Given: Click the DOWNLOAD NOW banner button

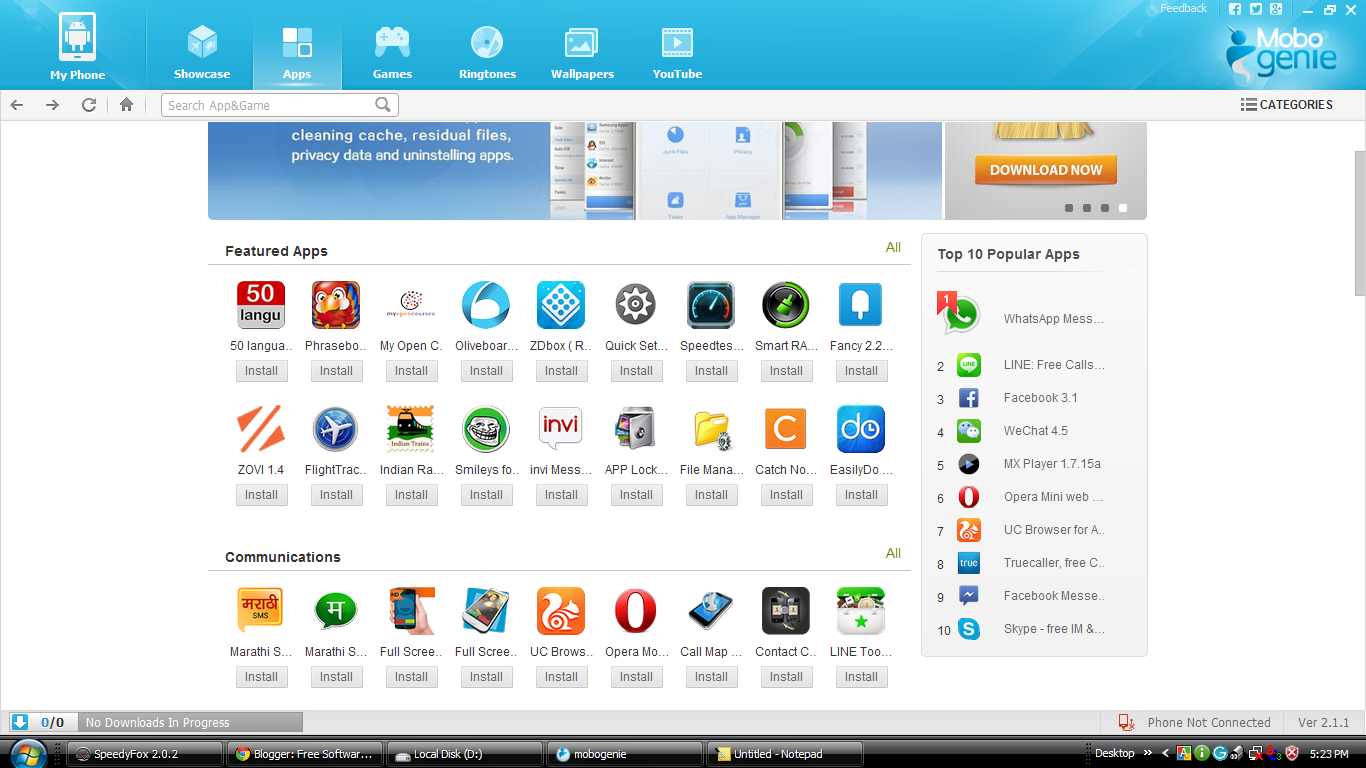Looking at the screenshot, I should coord(1046,170).
